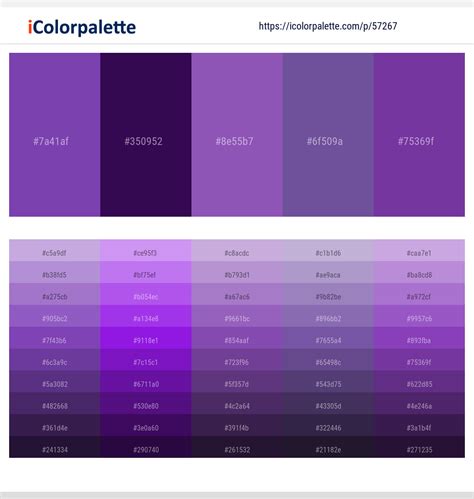The height and width of the screenshot is (499, 474).
Task: Select the #c1b1d6 pale tint cell
Action: 328,250
